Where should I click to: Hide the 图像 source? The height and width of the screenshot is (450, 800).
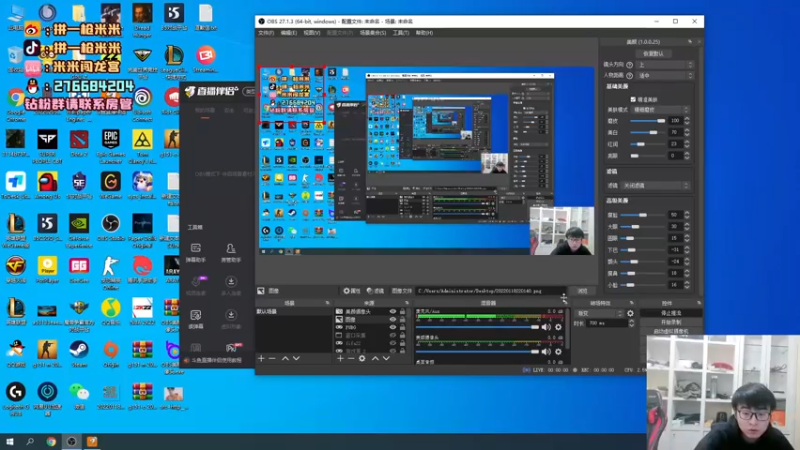393,319
